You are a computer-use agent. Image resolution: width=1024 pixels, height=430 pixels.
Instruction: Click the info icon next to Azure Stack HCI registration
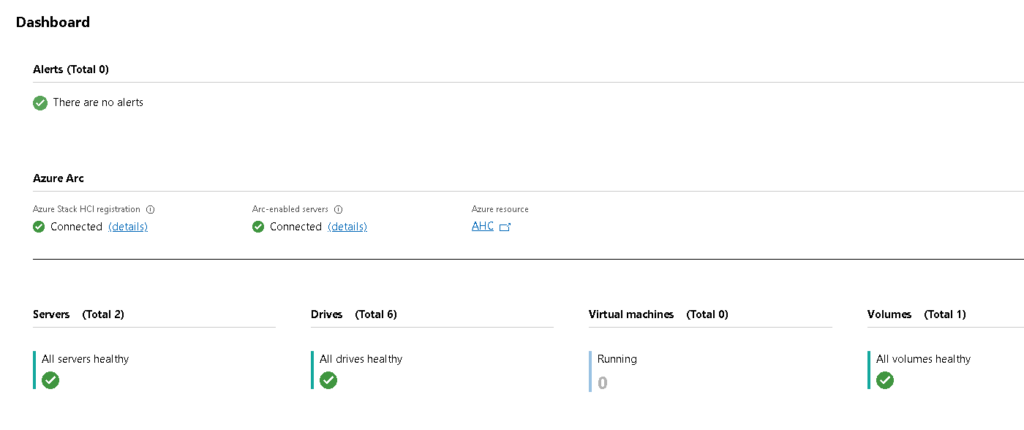pos(150,210)
